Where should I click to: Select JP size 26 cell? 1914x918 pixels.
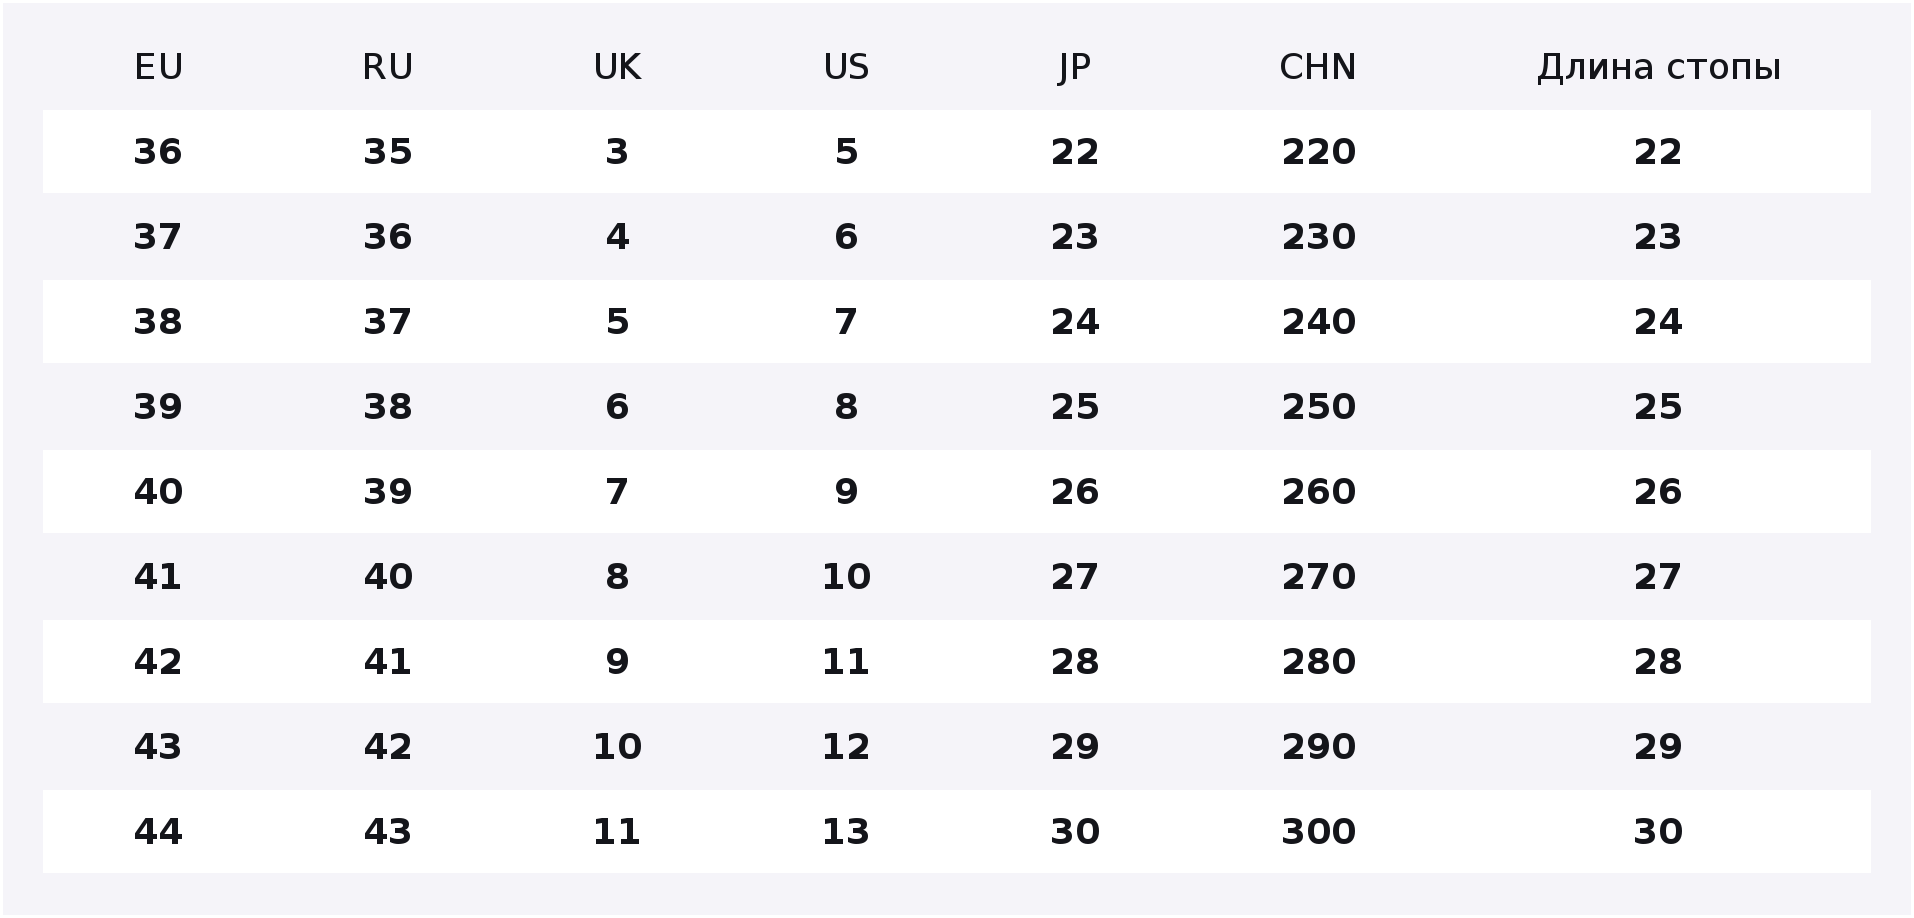coord(1075,492)
